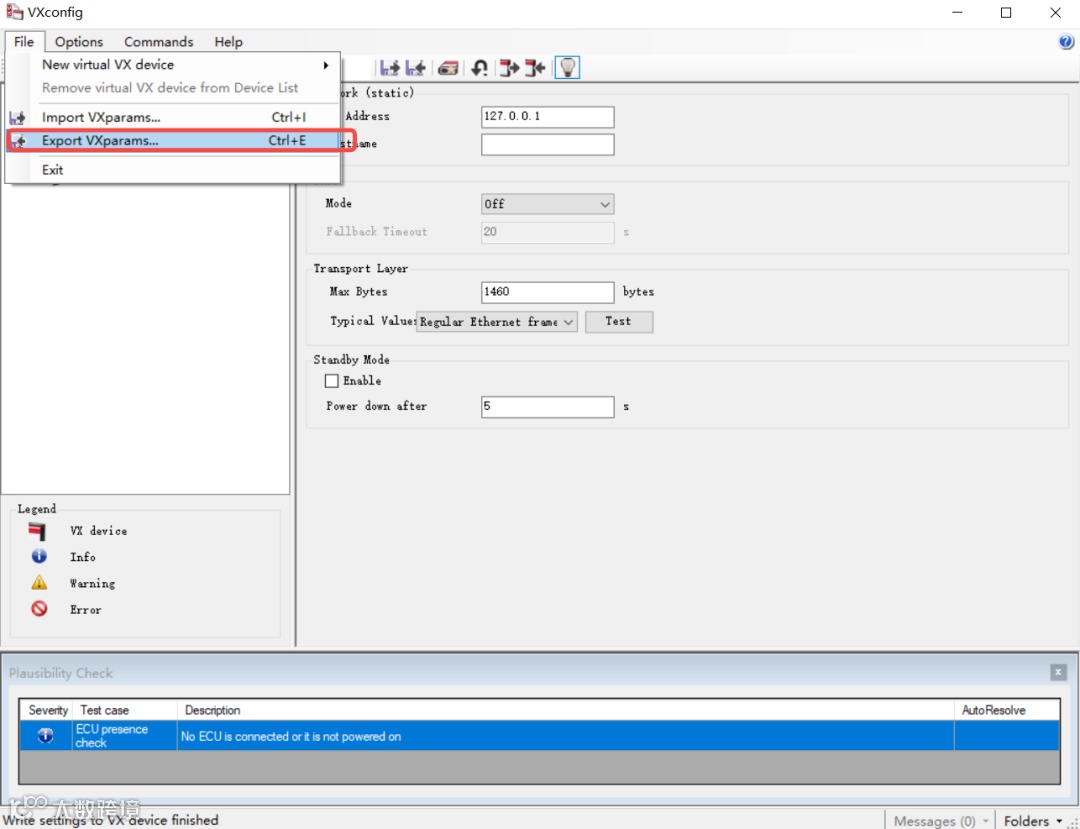
Task: Click the Import VXparams toolbar icon
Action: click(x=391, y=67)
